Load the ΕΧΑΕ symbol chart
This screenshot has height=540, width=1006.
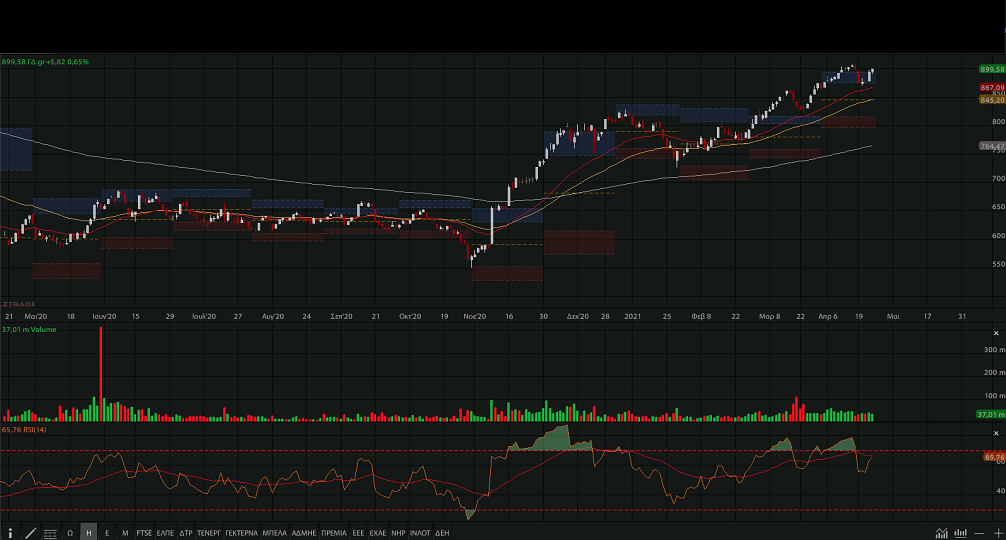click(378, 533)
